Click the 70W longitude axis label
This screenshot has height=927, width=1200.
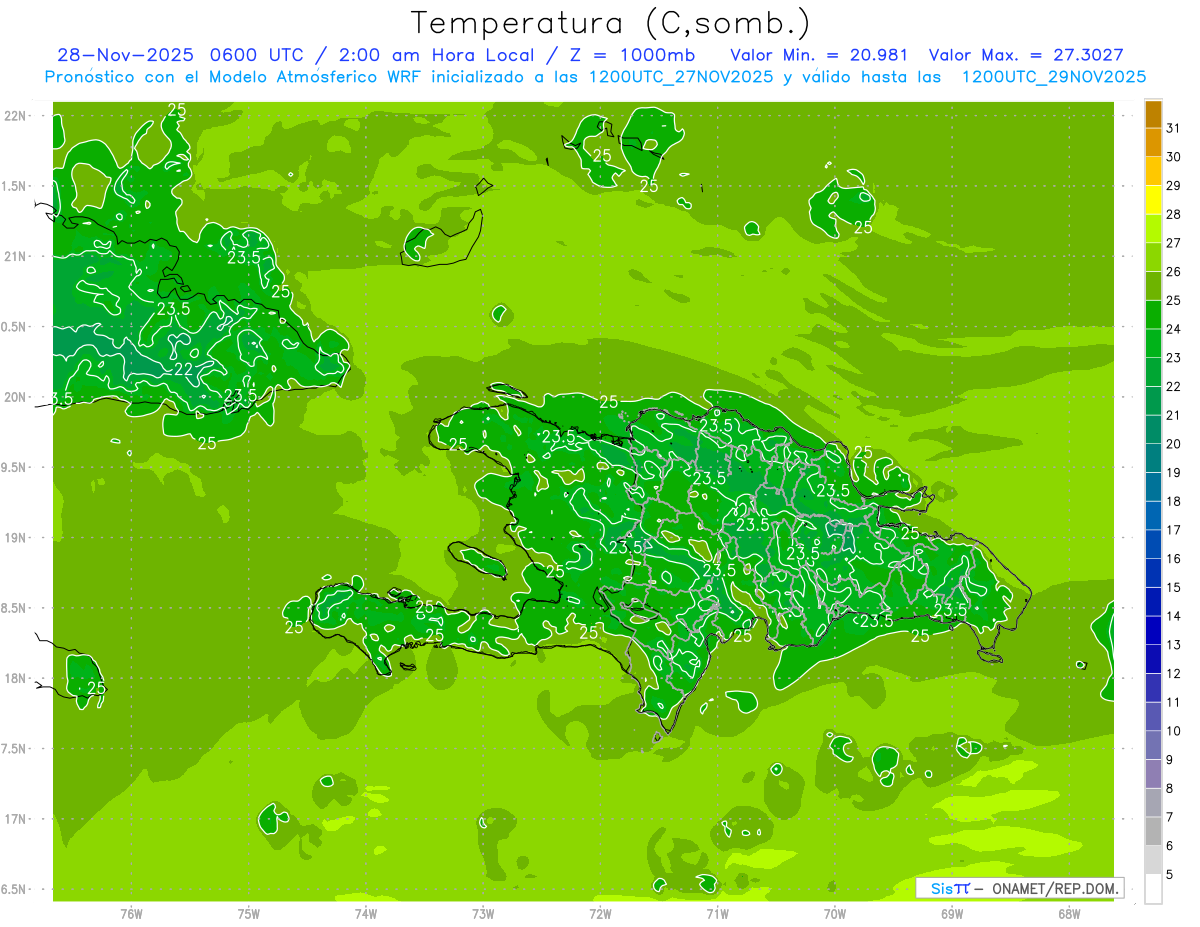(835, 914)
